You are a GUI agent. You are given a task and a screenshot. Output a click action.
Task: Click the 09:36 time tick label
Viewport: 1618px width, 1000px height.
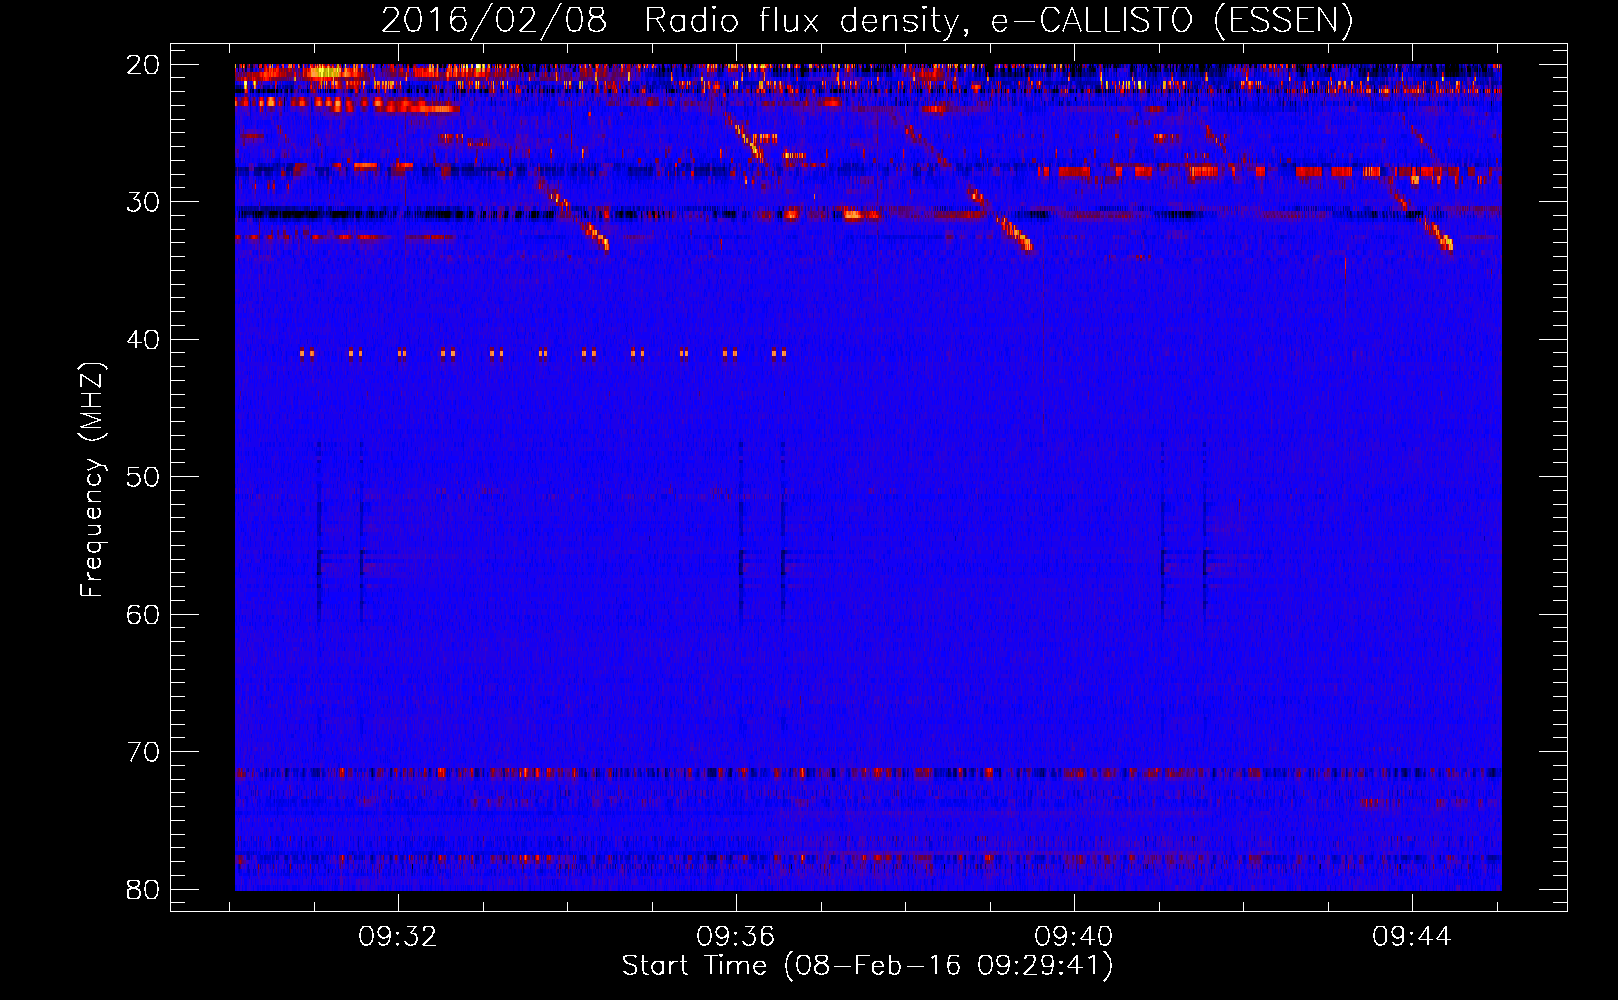click(x=736, y=937)
